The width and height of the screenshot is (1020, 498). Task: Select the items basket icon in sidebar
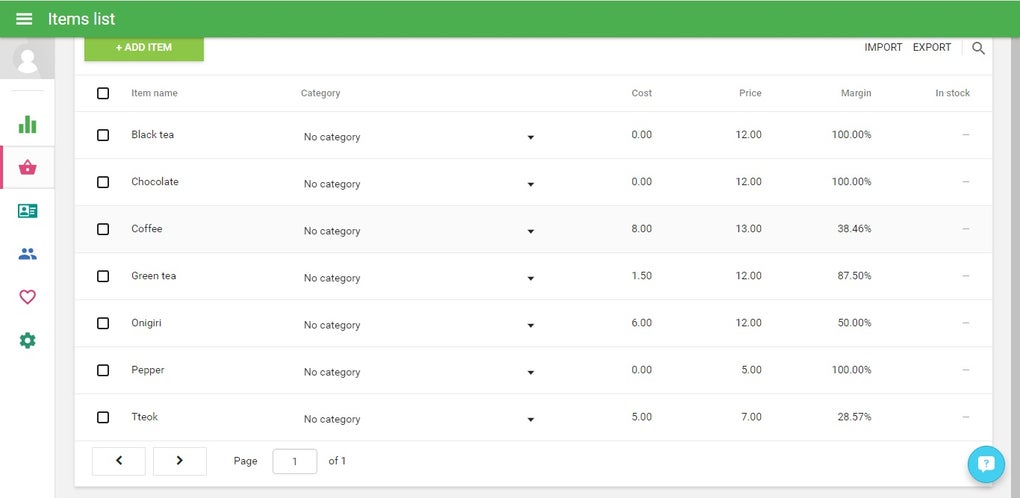pos(27,167)
